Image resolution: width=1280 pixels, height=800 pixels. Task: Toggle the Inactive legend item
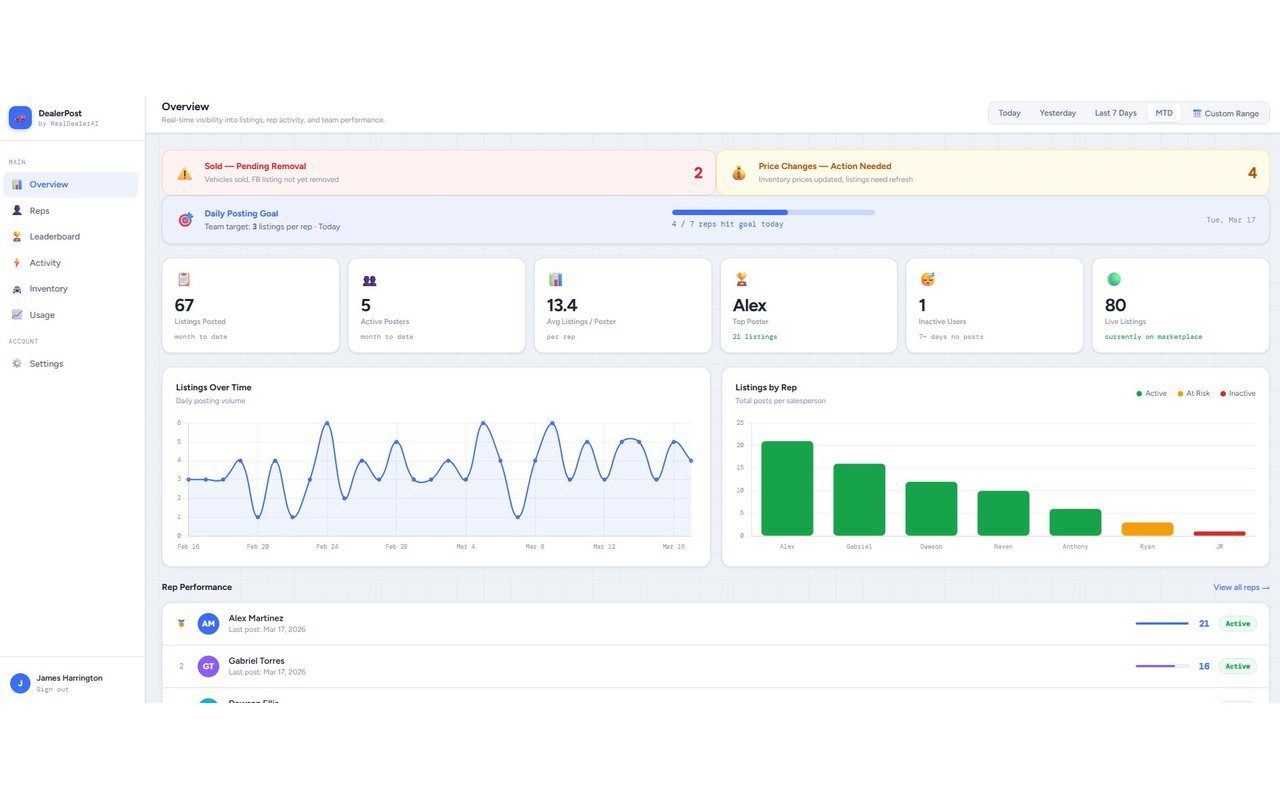click(1237, 394)
